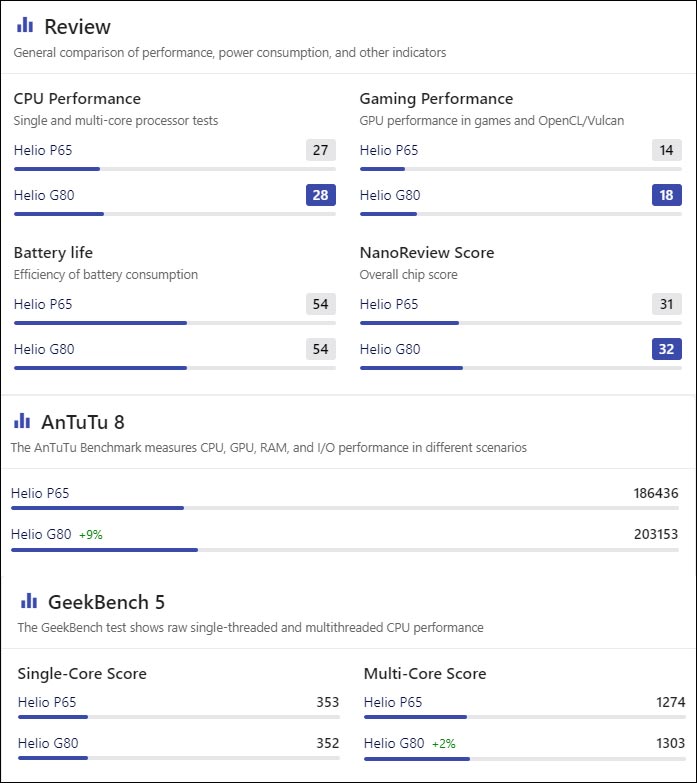The width and height of the screenshot is (697, 783).
Task: Click the Helio P65 AnTuTu score 186436
Action: tap(656, 493)
